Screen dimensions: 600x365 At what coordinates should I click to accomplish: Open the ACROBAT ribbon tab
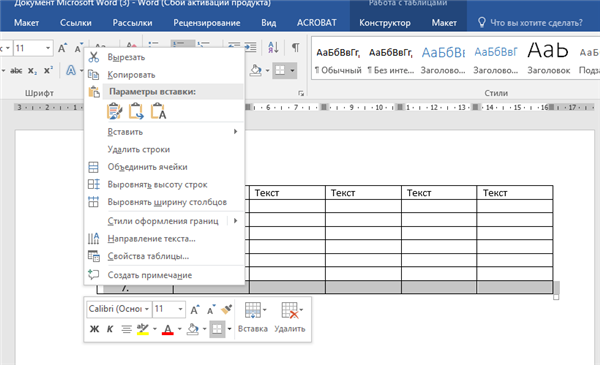(316, 23)
